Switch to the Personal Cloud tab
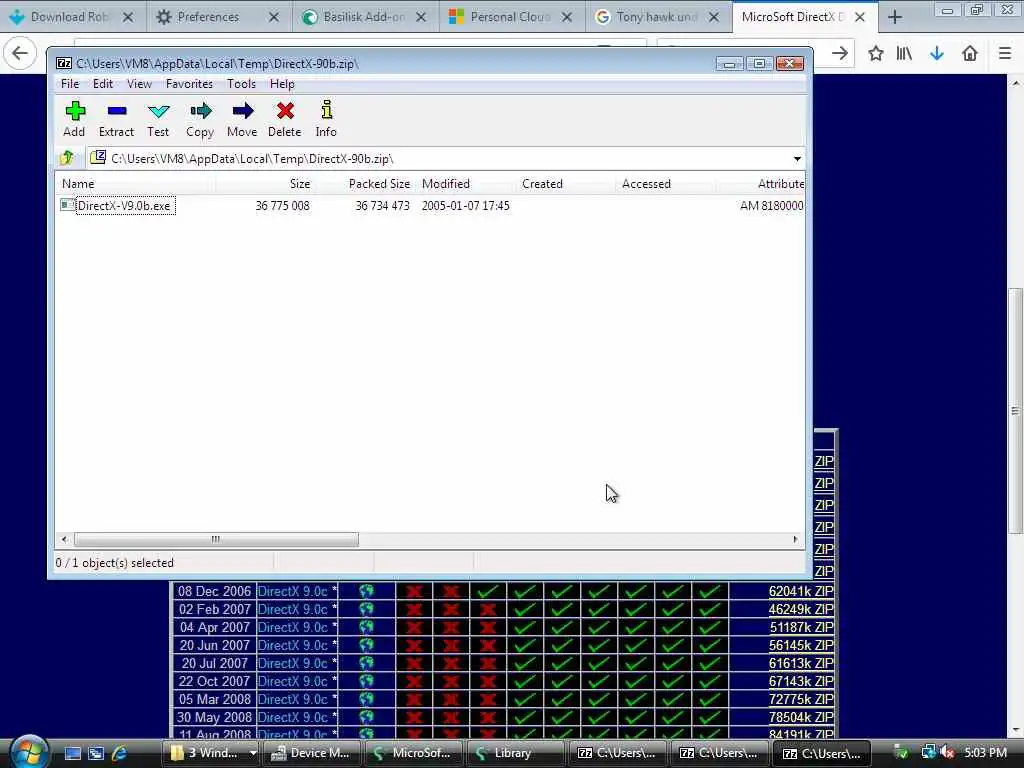 tap(510, 17)
